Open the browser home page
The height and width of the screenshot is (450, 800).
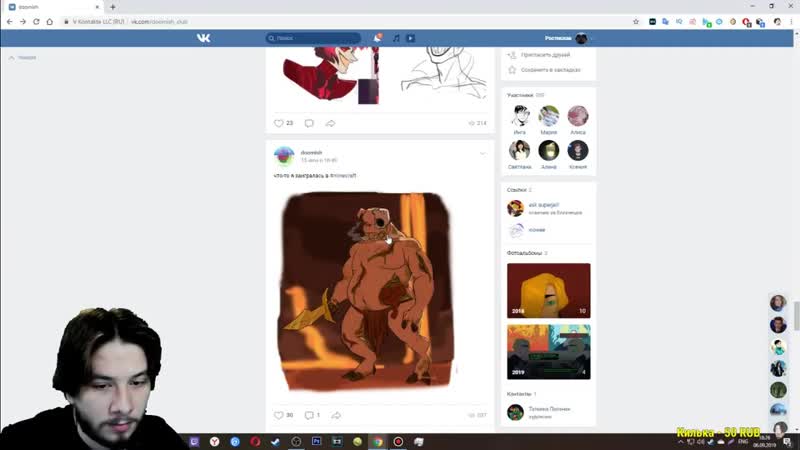49,21
